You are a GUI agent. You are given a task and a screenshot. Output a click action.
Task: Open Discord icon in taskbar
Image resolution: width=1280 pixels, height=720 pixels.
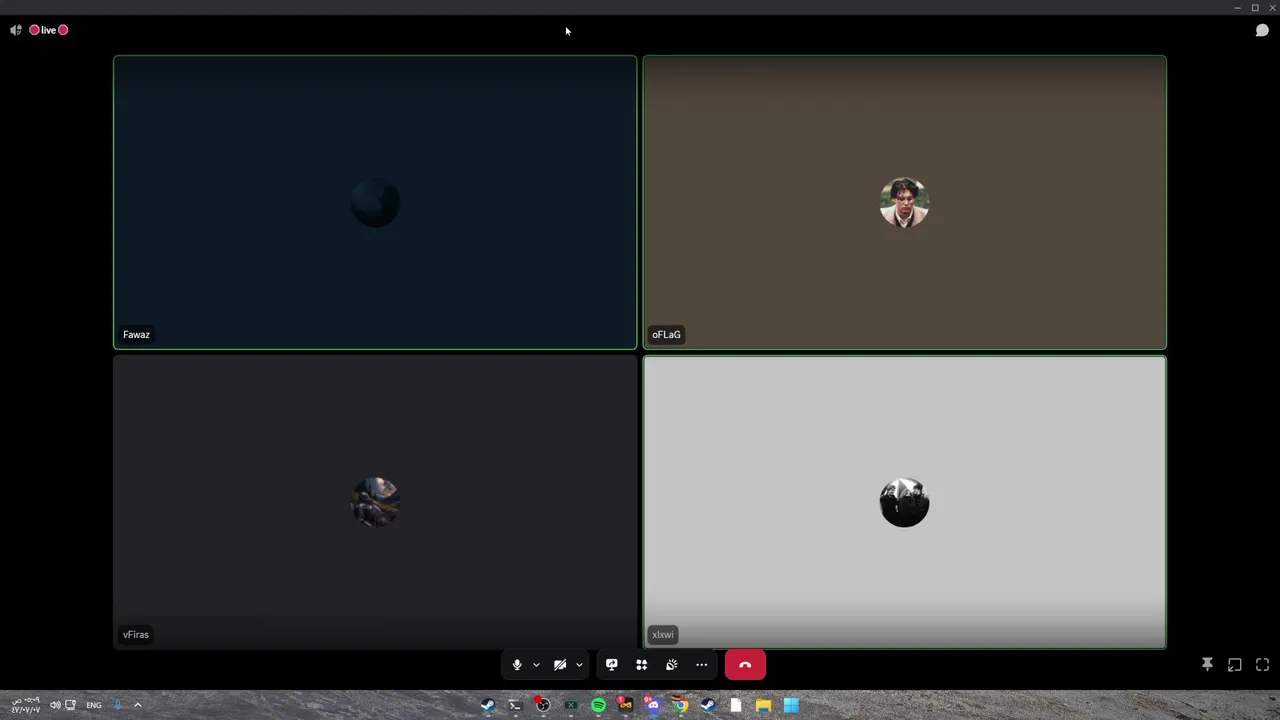pyautogui.click(x=653, y=705)
